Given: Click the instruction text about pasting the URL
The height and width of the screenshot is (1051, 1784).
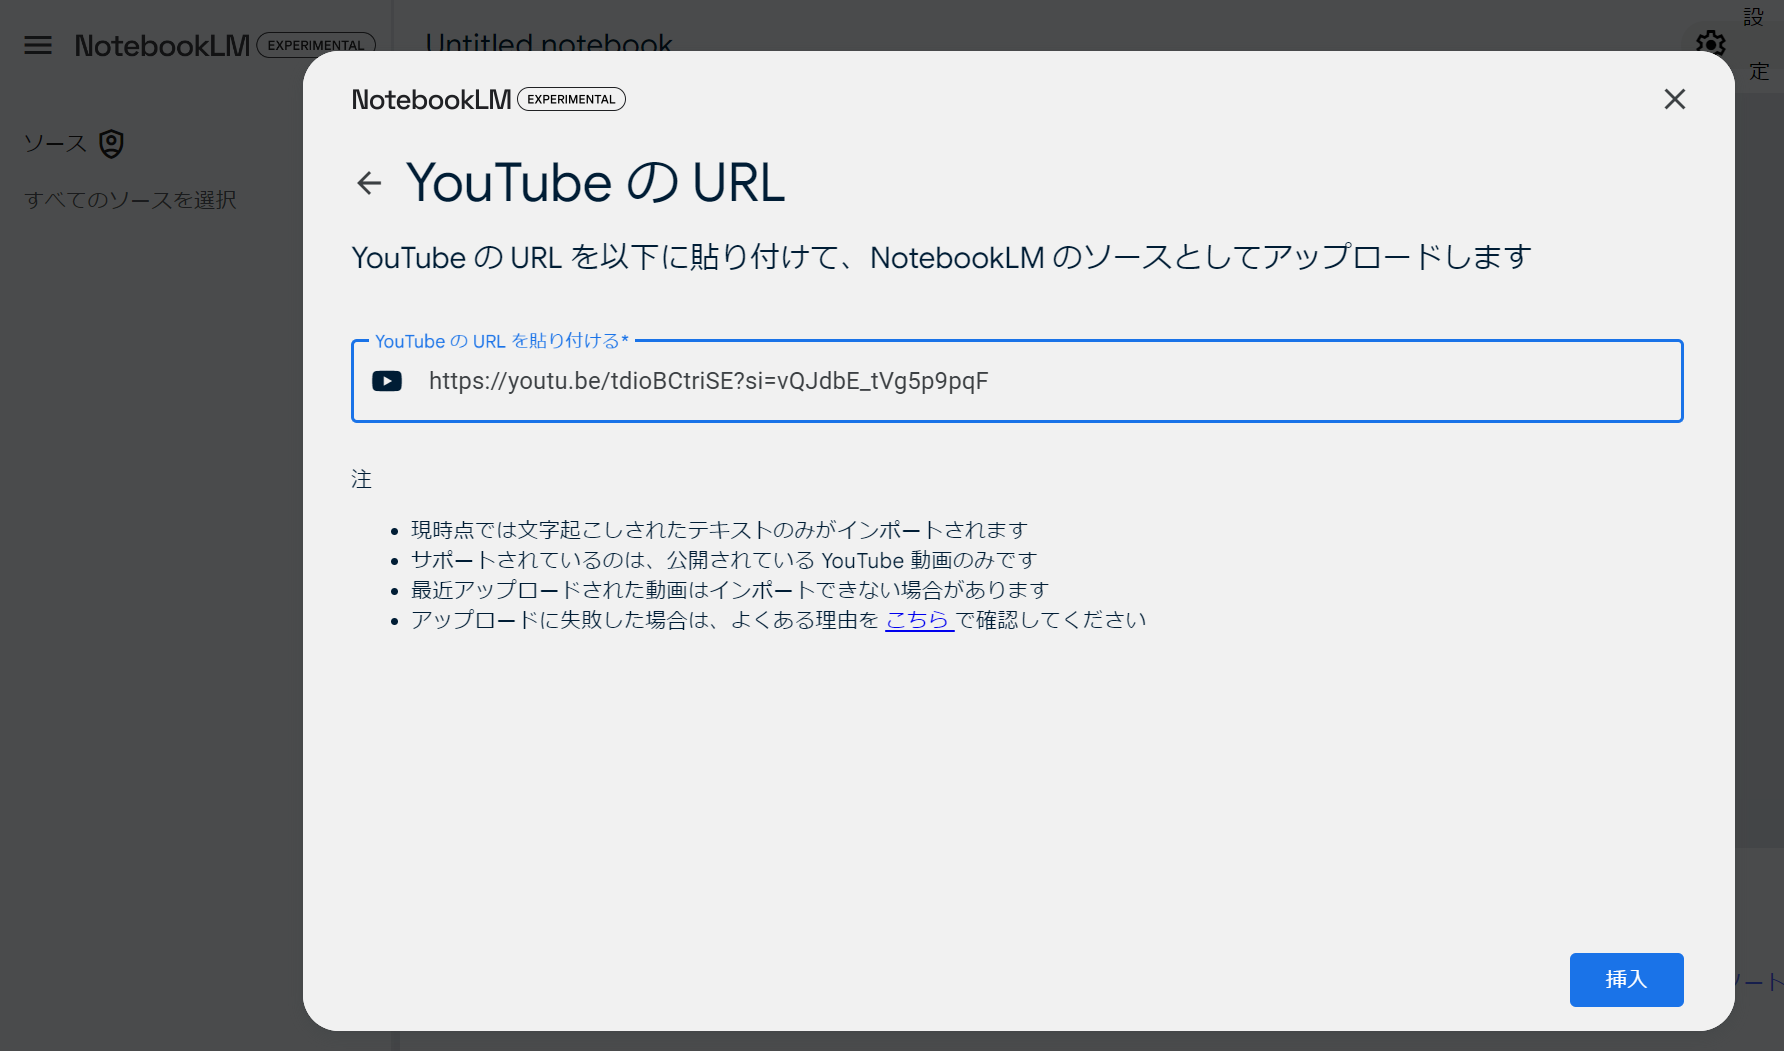Looking at the screenshot, I should click(x=941, y=258).
